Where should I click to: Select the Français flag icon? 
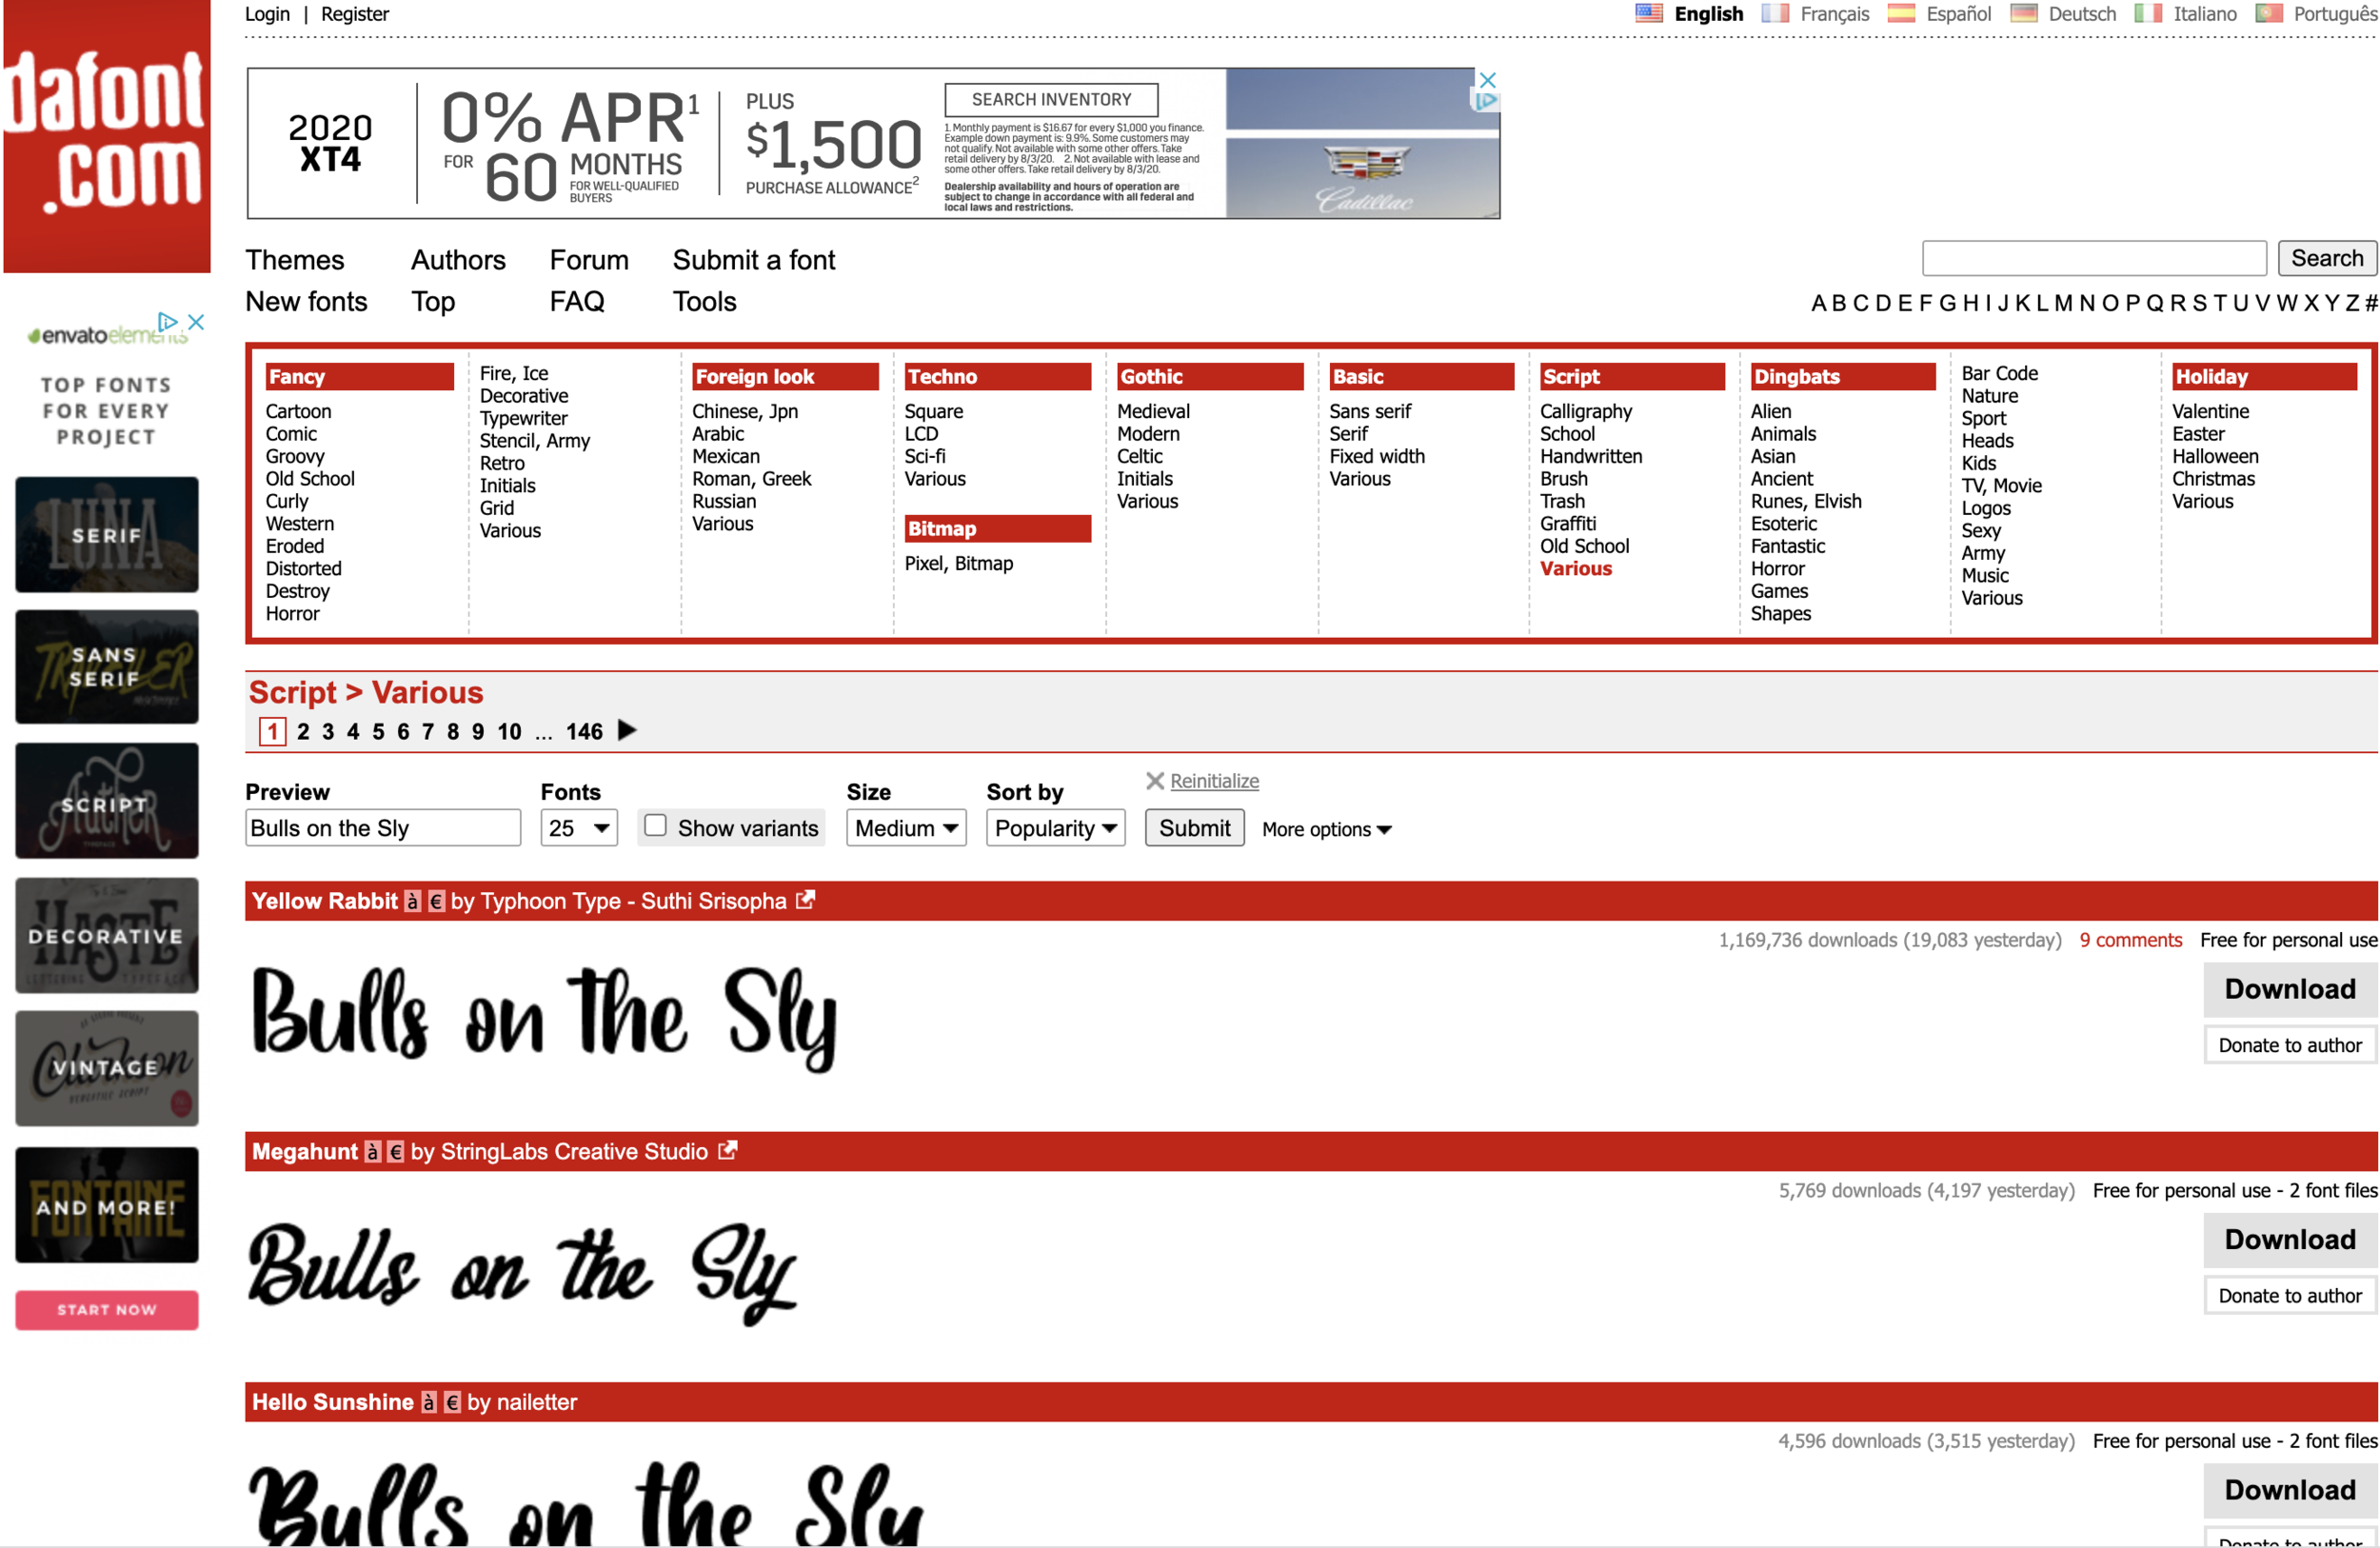point(1775,14)
